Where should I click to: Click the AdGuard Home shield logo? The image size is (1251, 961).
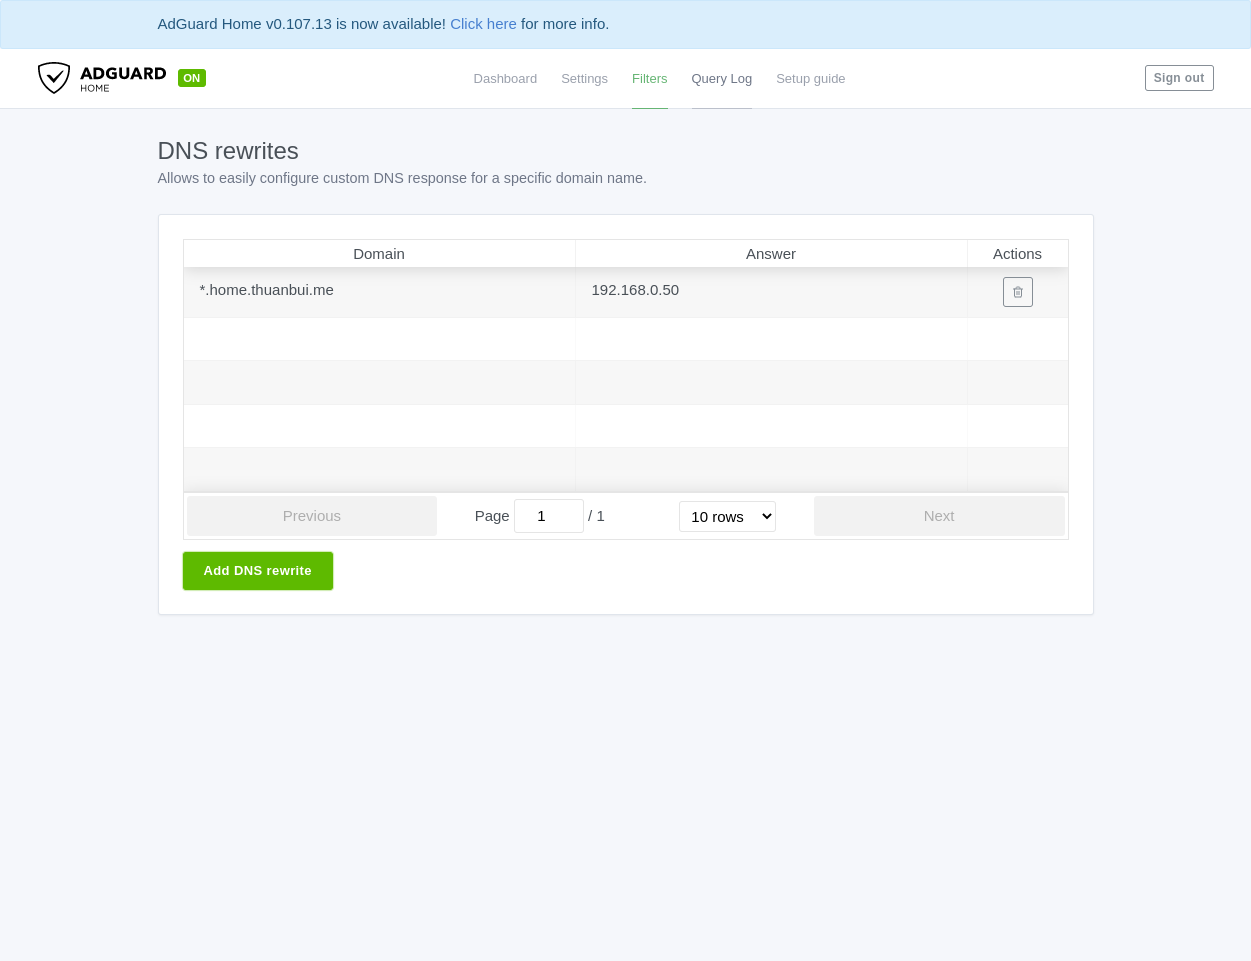(x=54, y=78)
